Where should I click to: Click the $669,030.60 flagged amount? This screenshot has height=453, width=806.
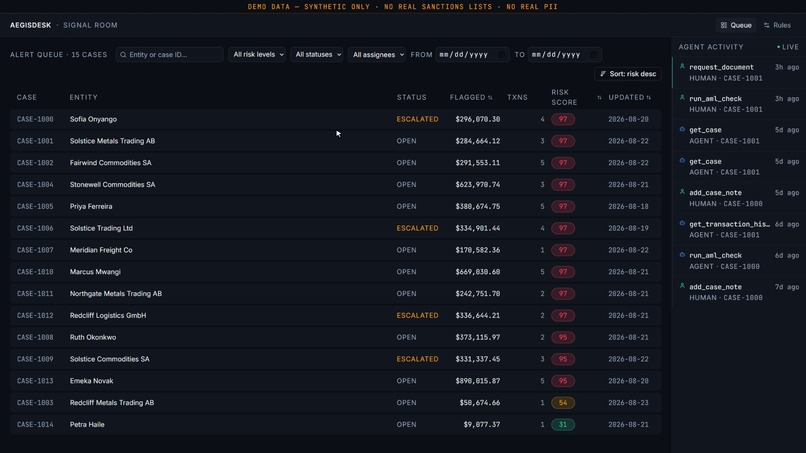point(478,272)
